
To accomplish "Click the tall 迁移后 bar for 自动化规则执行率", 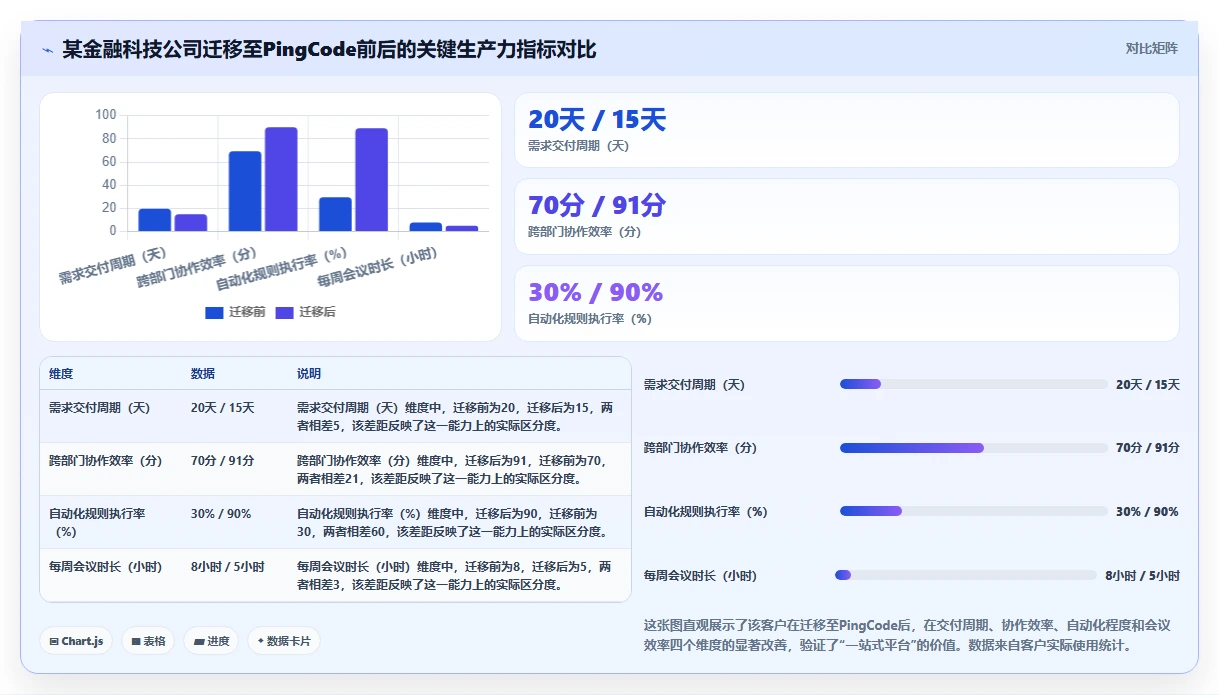I will 371,180.
